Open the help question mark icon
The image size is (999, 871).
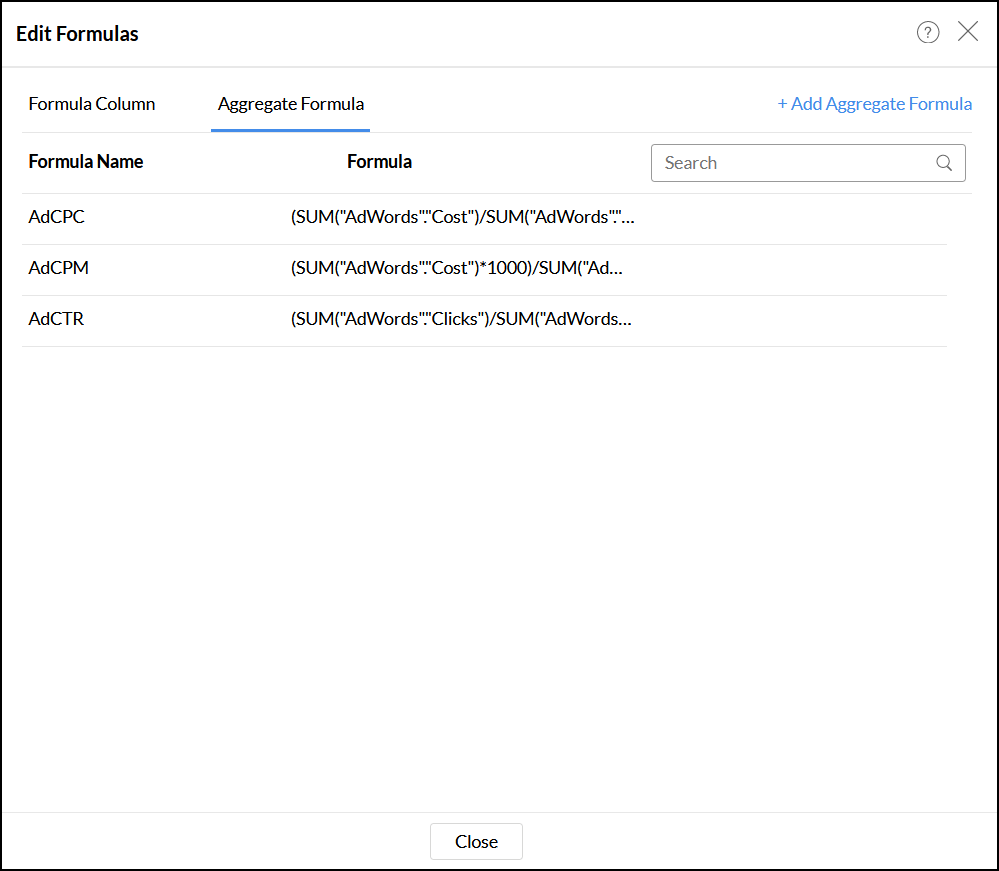tap(928, 33)
